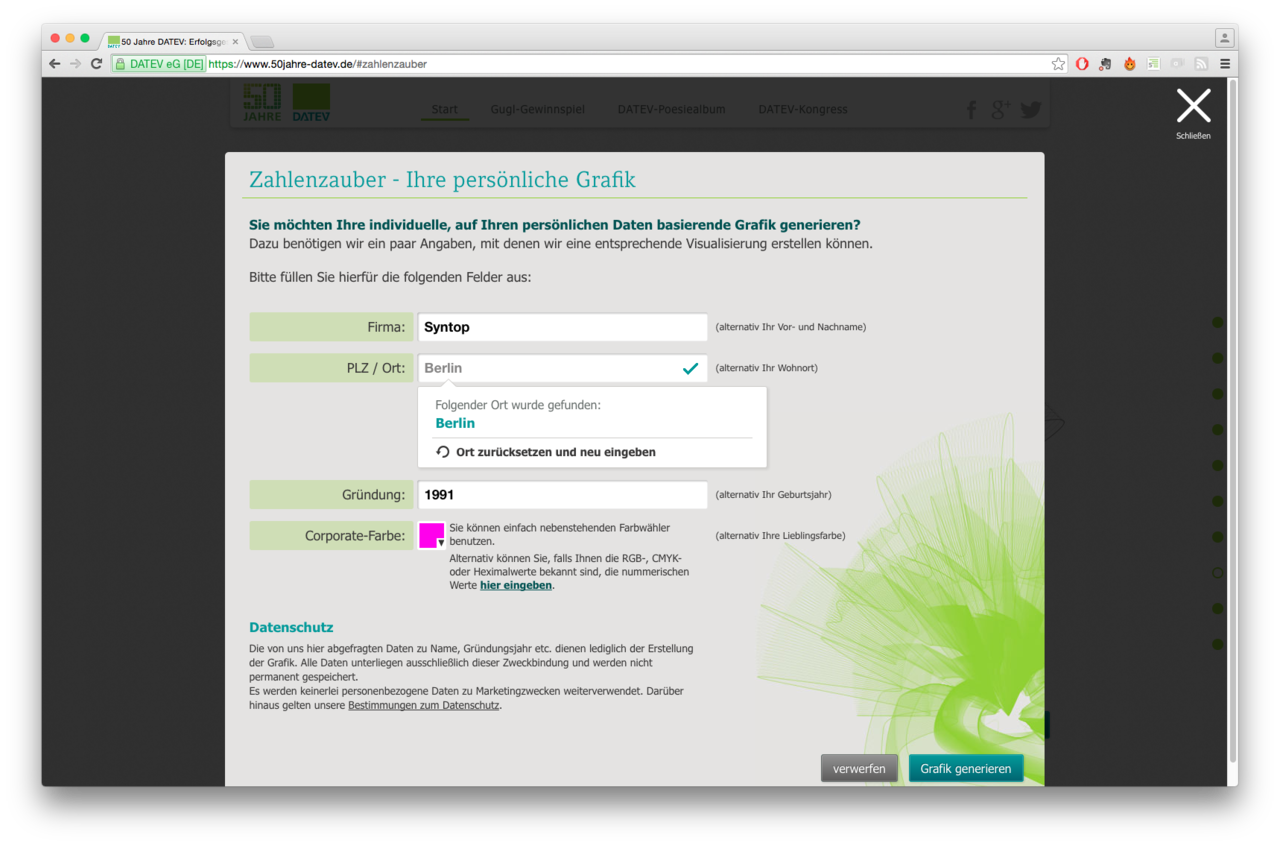1280x846 pixels.
Task: Expand the color picker dropdown arrow
Action: pyautogui.click(x=441, y=543)
